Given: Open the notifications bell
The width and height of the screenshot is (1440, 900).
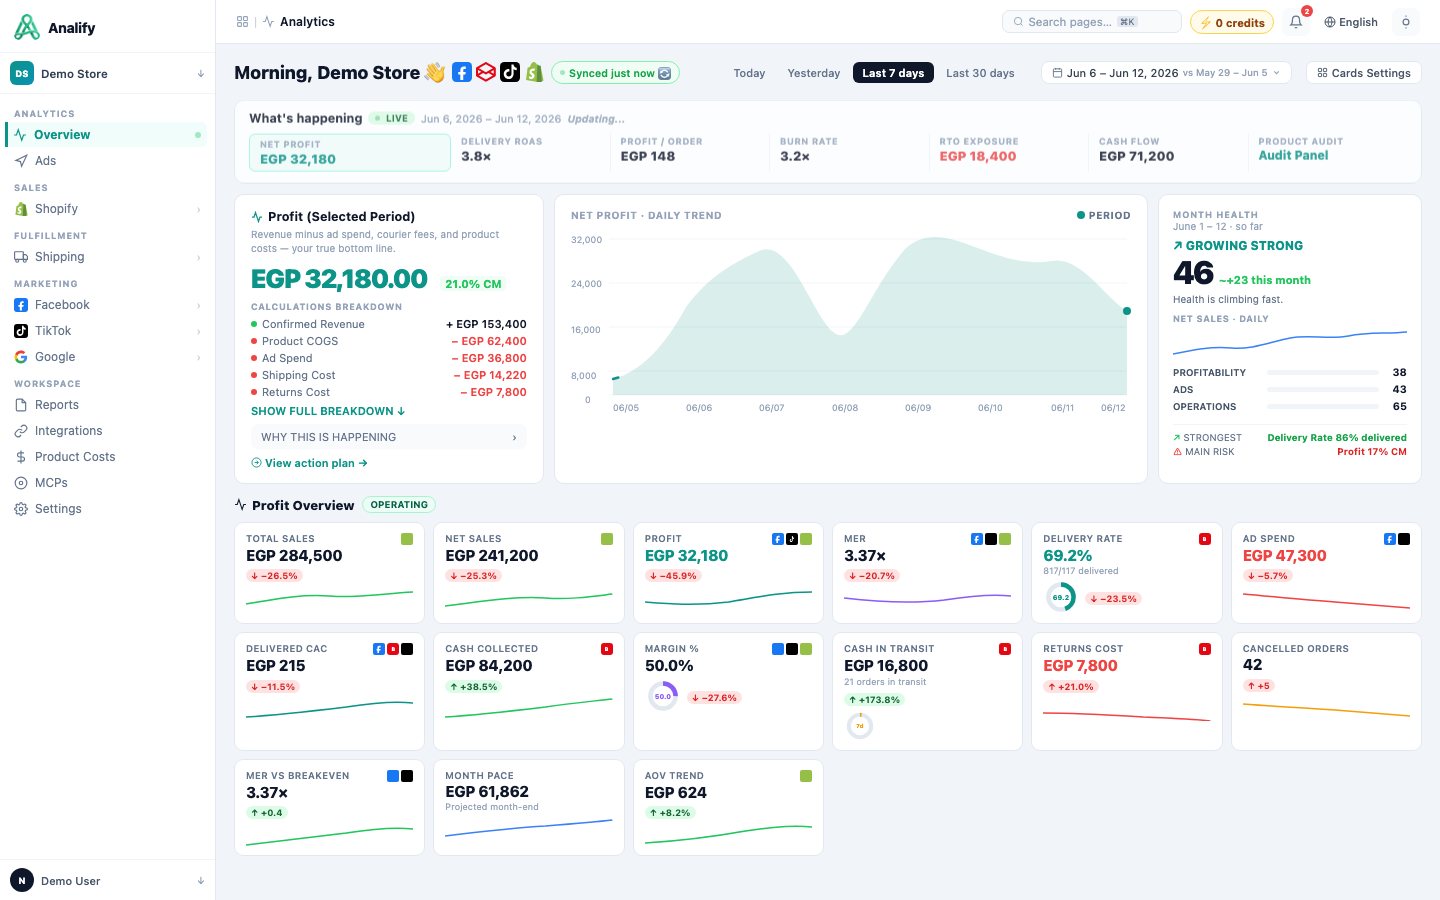Looking at the screenshot, I should click(1296, 22).
